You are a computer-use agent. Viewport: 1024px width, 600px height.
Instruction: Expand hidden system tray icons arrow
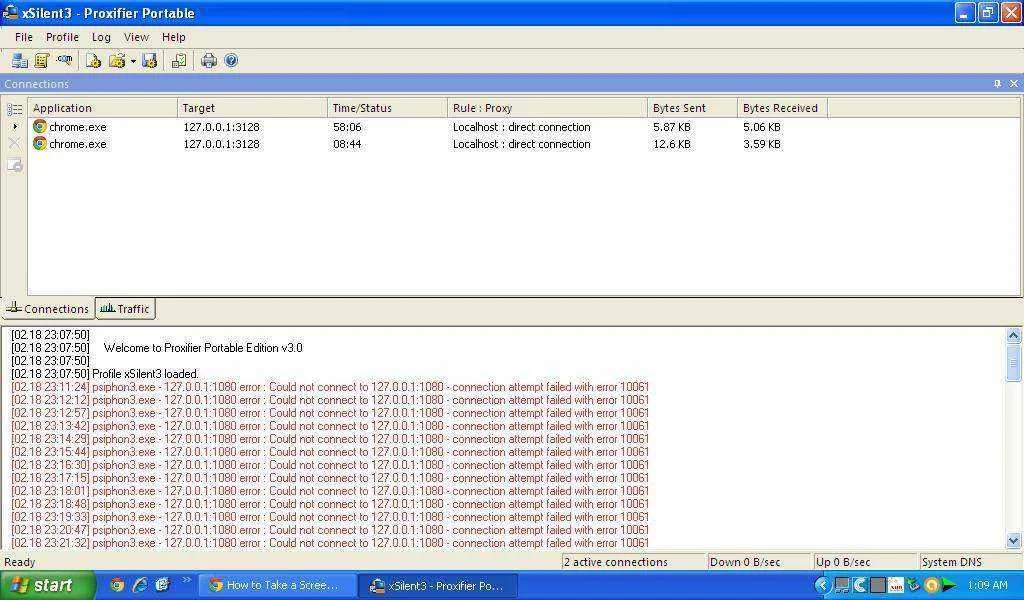click(823, 586)
